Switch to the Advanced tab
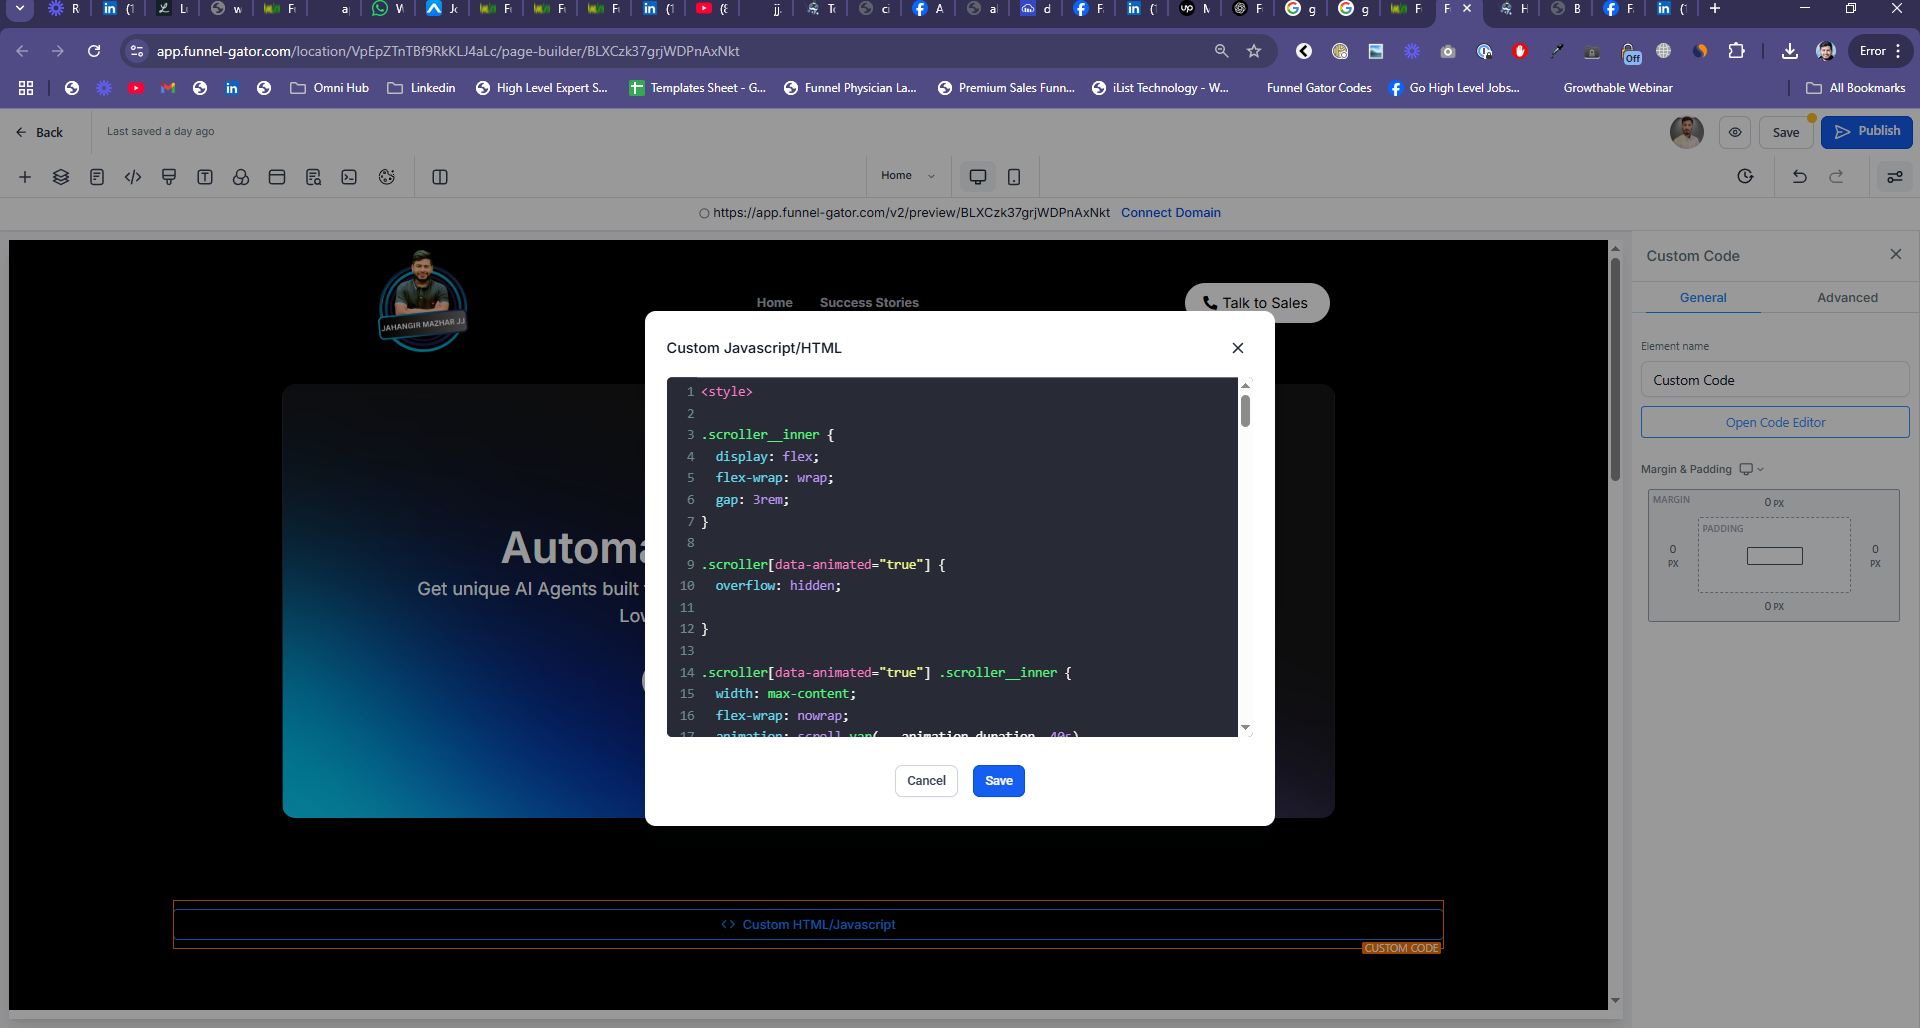Viewport: 1920px width, 1028px height. pos(1846,298)
